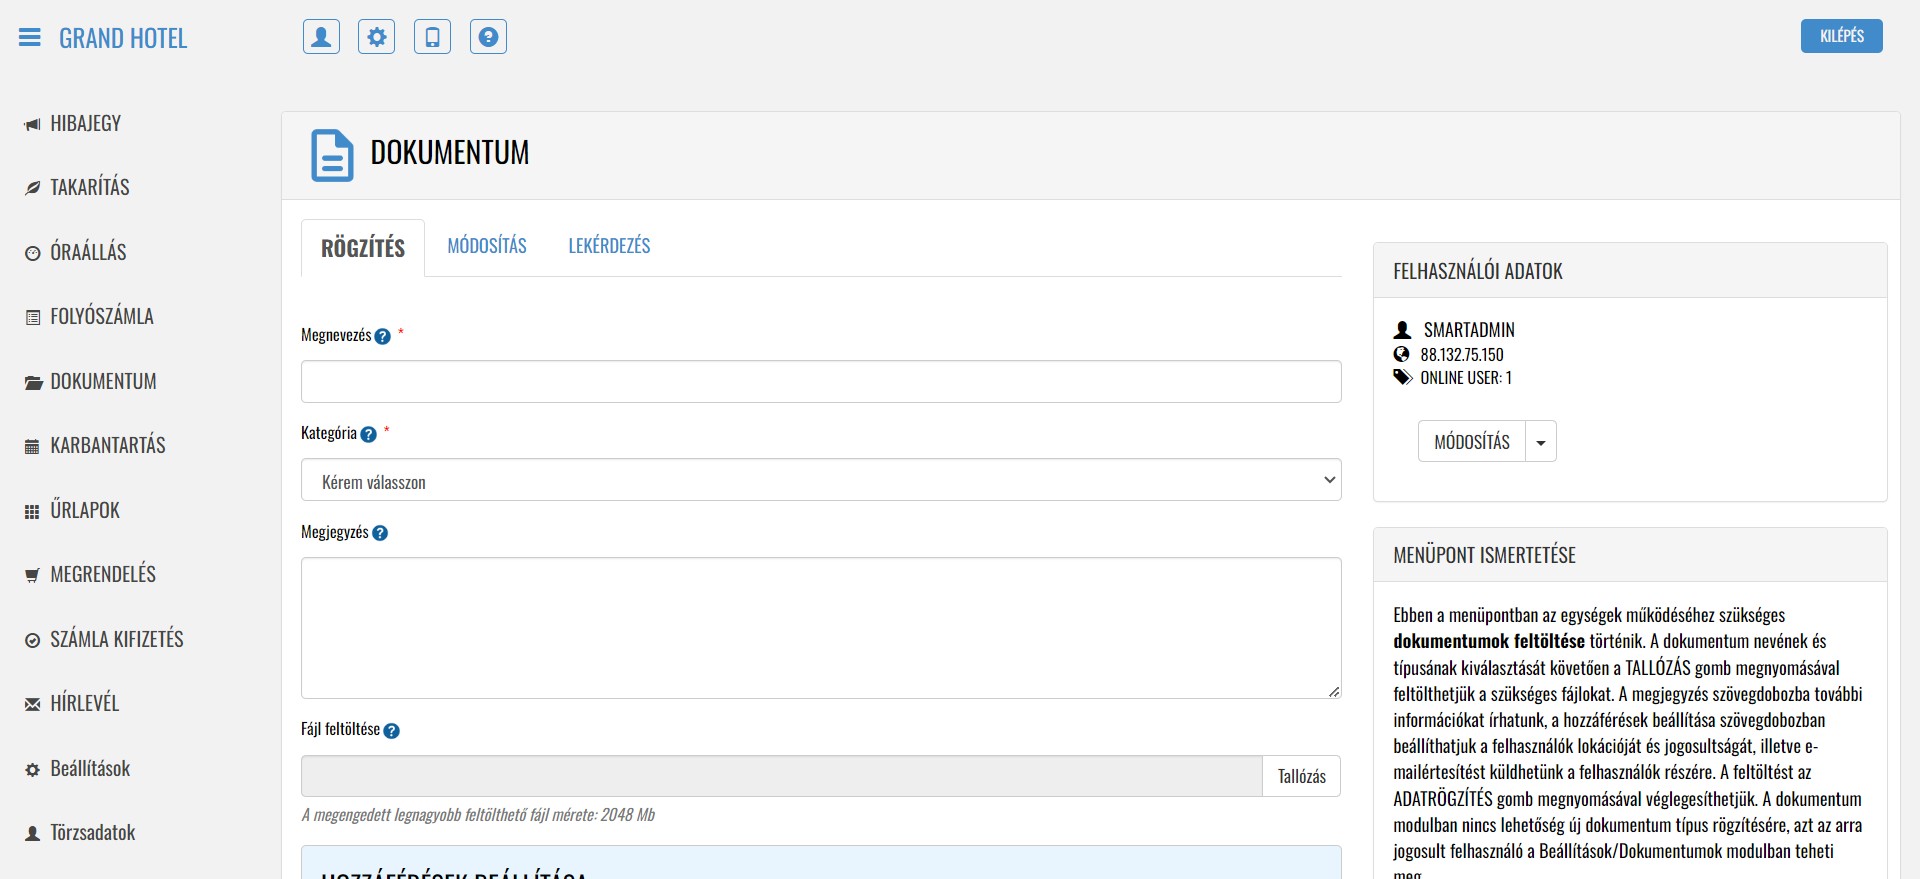Click the hamburger menu icon
The width and height of the screenshot is (1920, 879).
pos(30,38)
